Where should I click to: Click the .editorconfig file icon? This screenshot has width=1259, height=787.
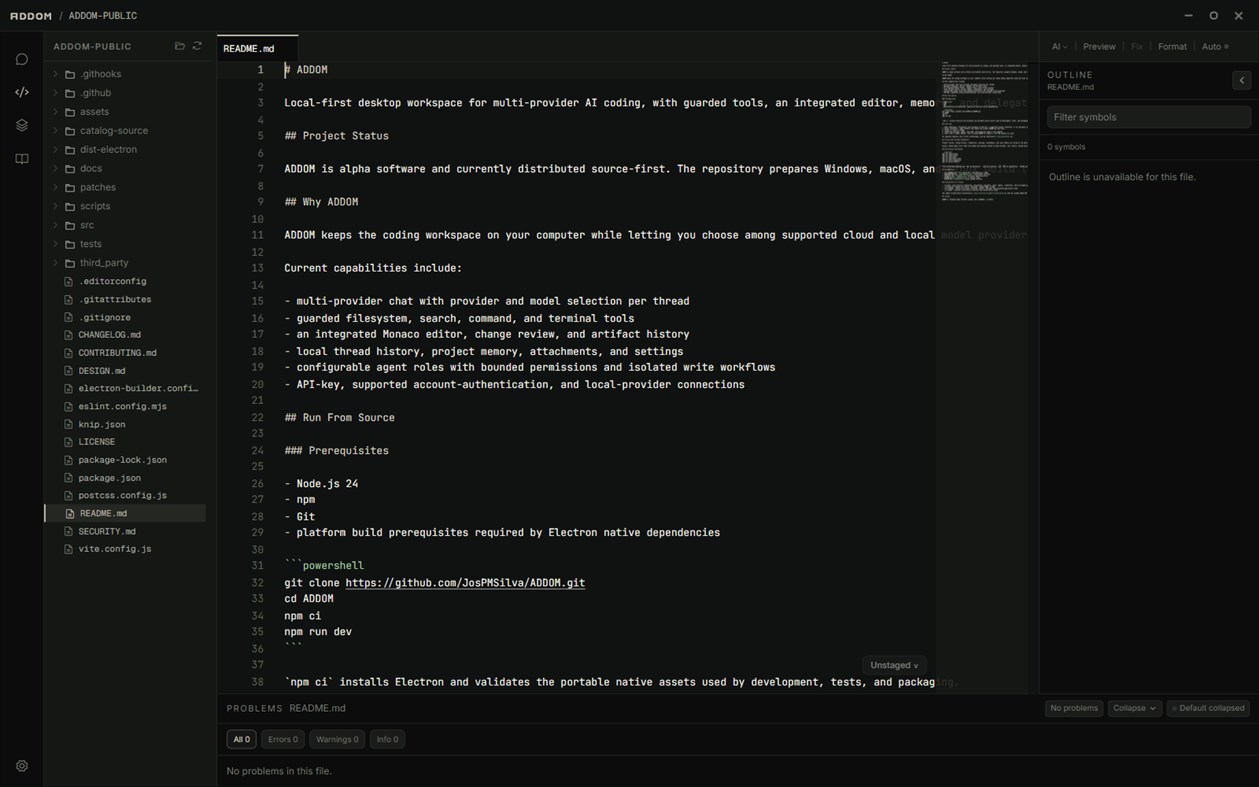click(x=70, y=282)
